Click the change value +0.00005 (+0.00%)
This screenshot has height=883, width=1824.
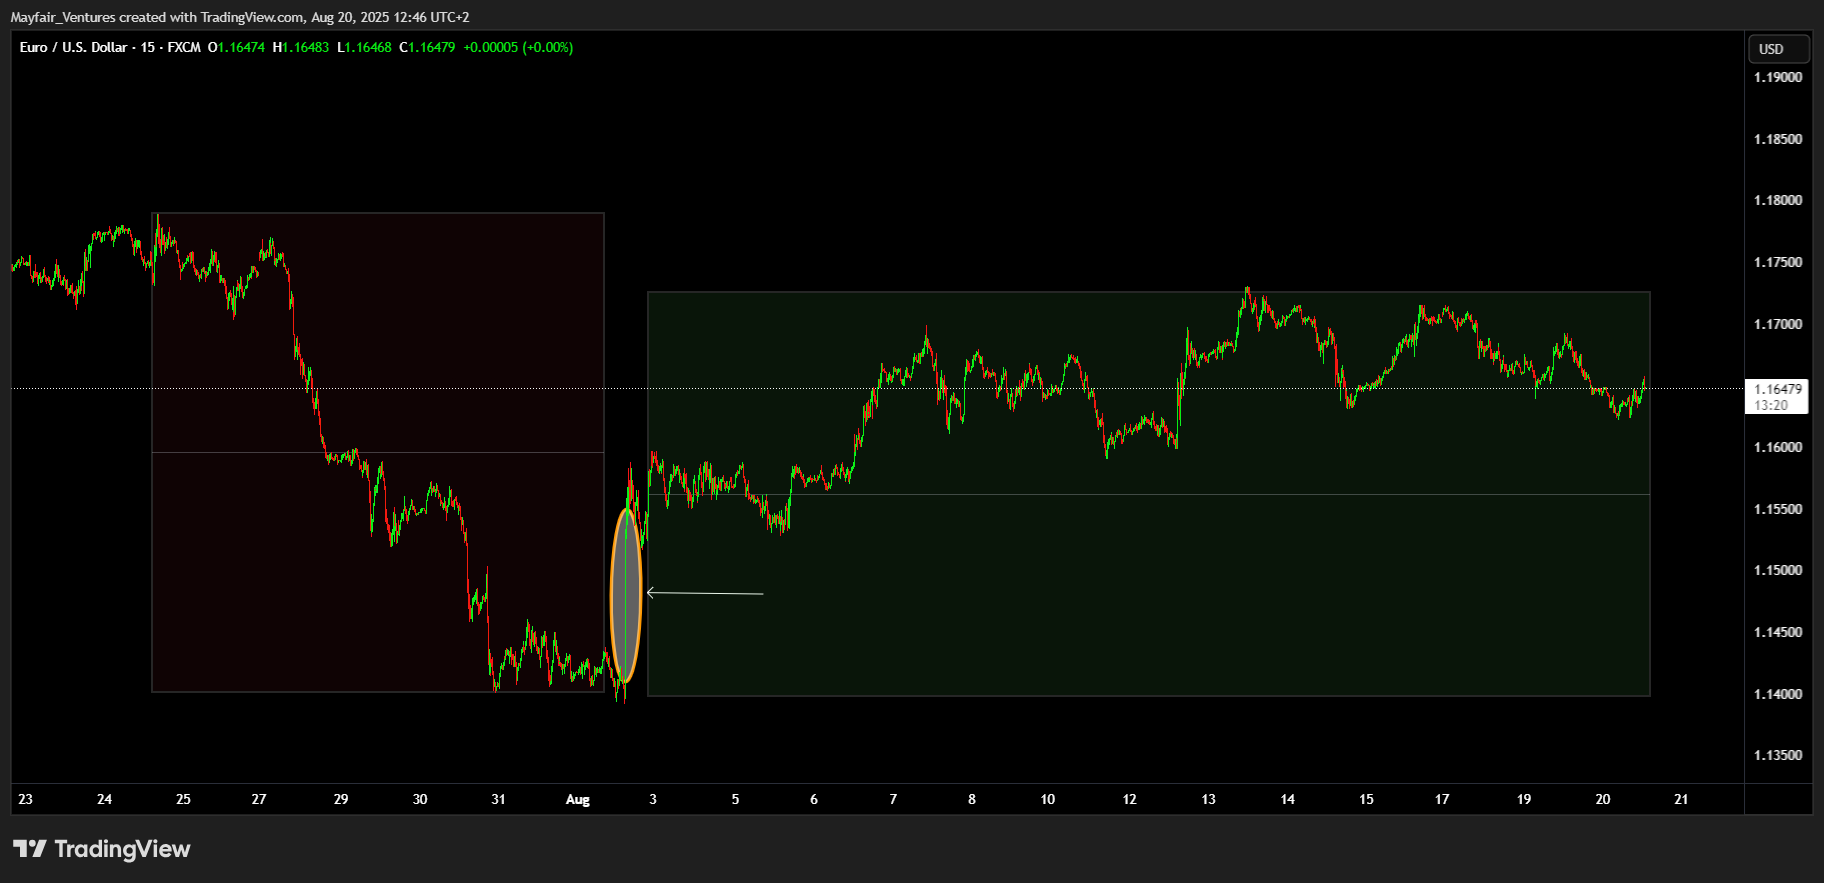tap(518, 47)
